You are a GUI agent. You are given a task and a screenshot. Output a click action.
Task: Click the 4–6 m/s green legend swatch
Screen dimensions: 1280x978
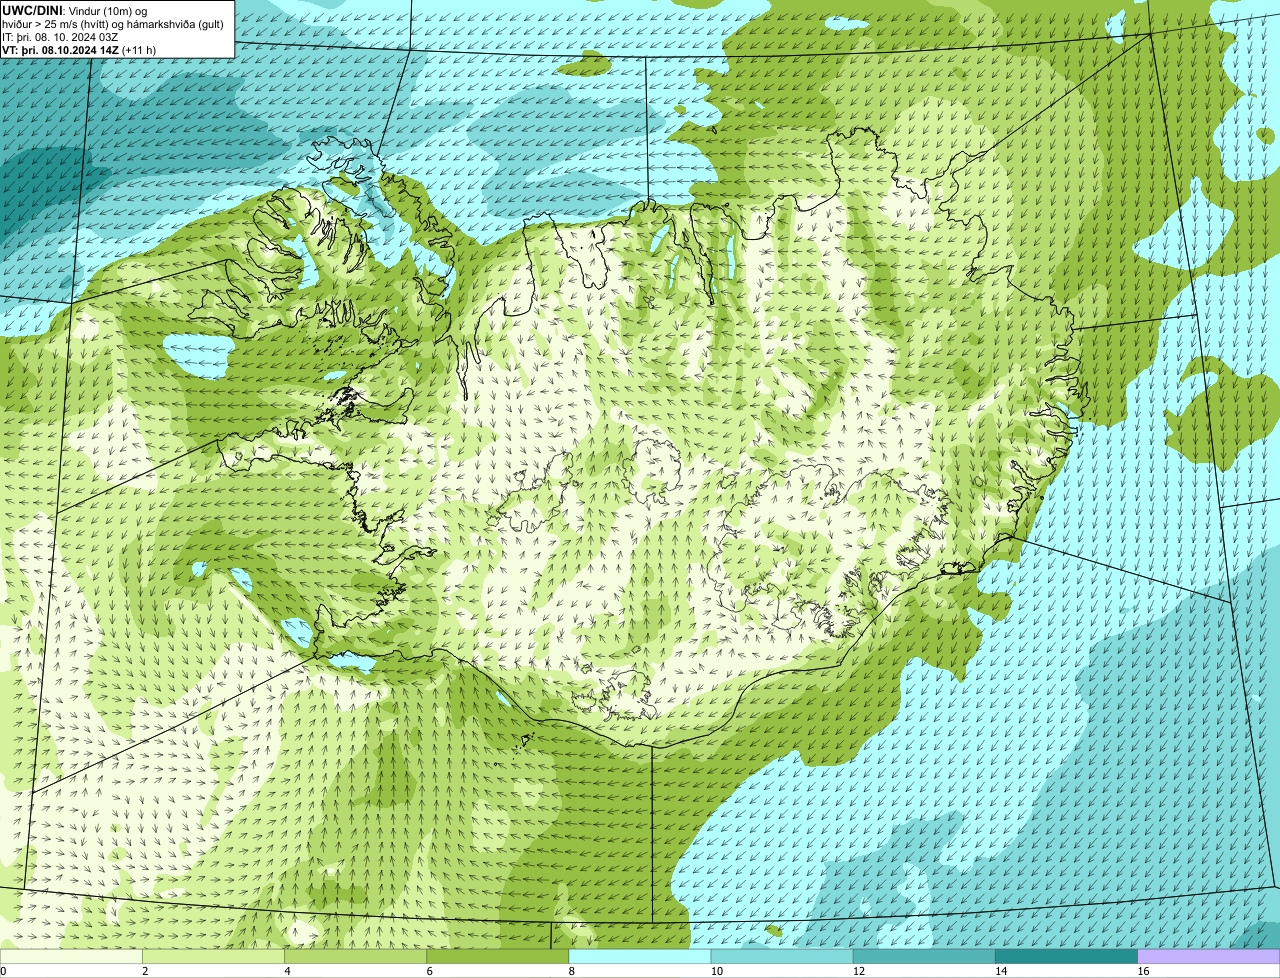355,957
